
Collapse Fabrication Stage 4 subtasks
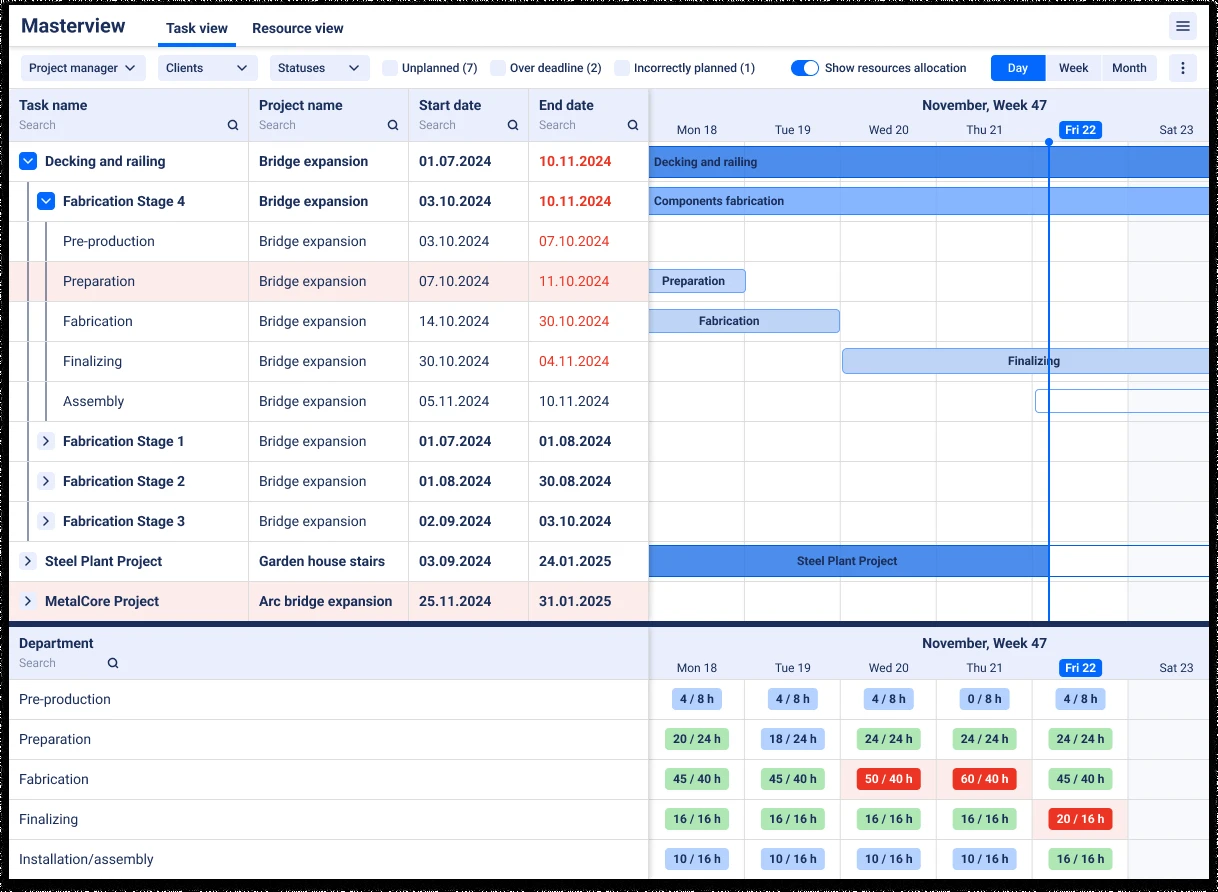pos(46,201)
